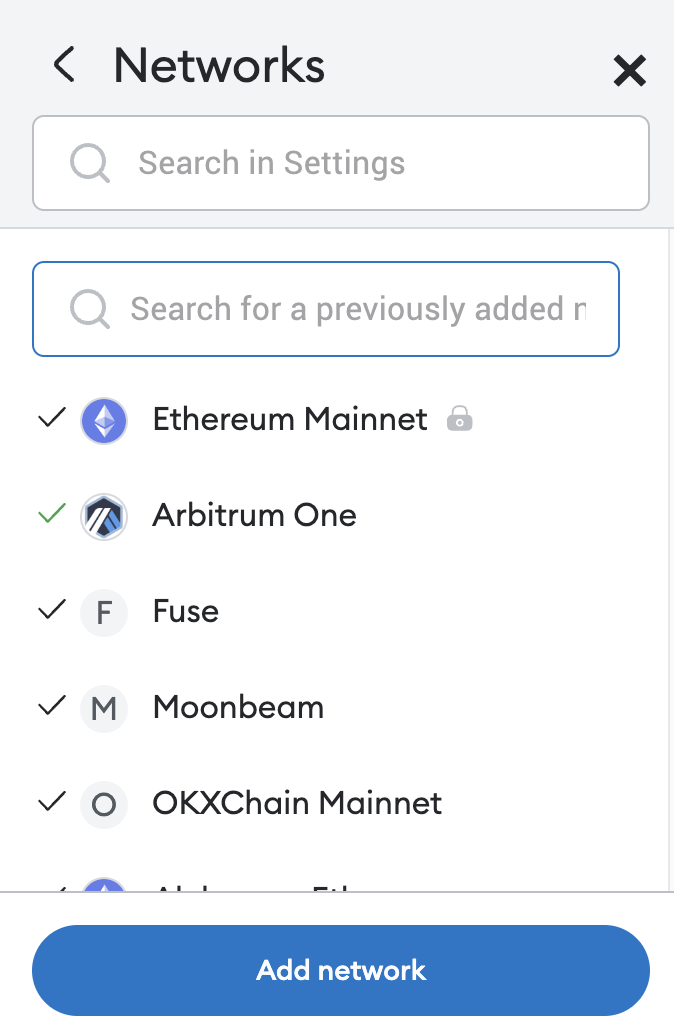Click the Fuse letter avatar icon
This screenshot has height=1036, width=674.
click(104, 612)
